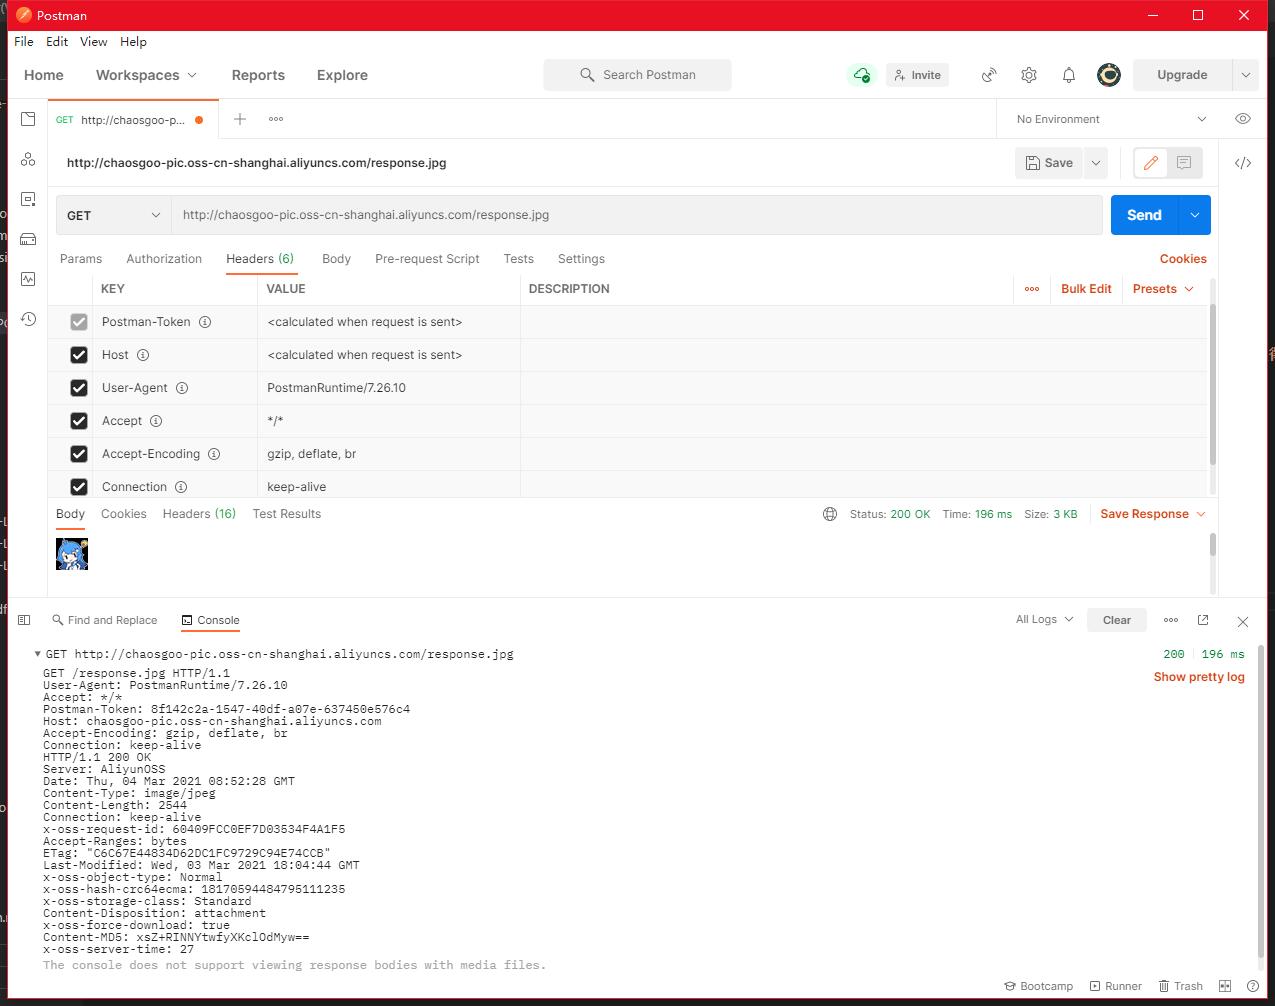Open the Mock Servers sidebar icon
Image resolution: width=1275 pixels, height=1006 pixels.
tap(28, 239)
